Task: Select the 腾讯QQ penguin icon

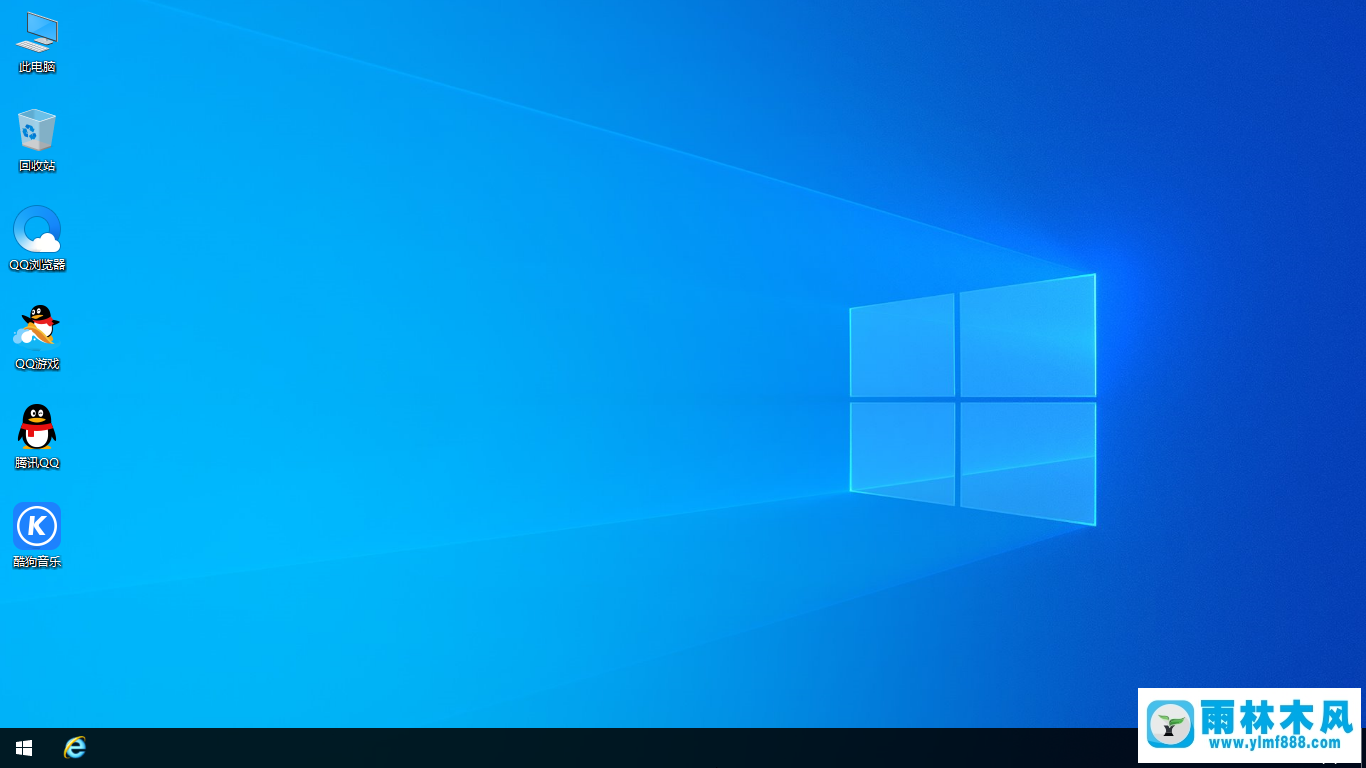Action: [37, 427]
